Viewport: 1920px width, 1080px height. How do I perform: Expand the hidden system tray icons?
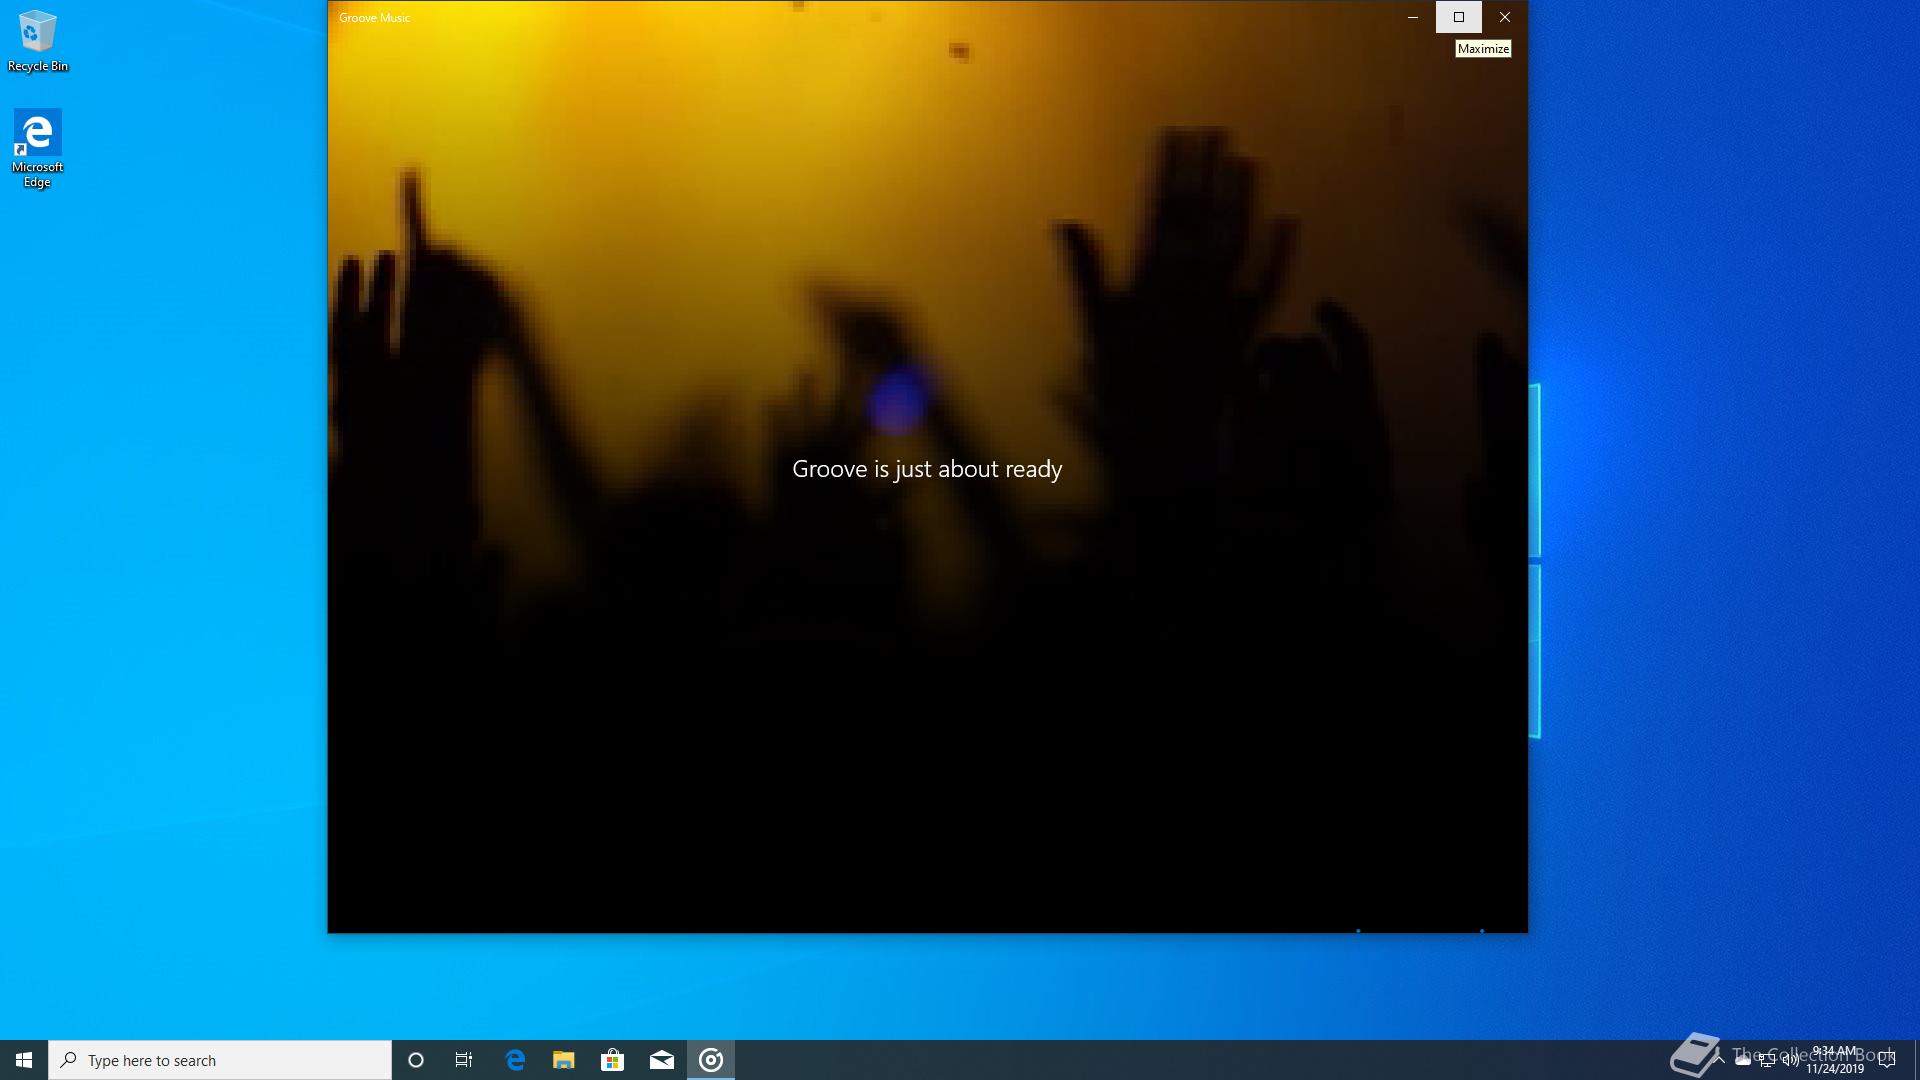click(x=1719, y=1060)
